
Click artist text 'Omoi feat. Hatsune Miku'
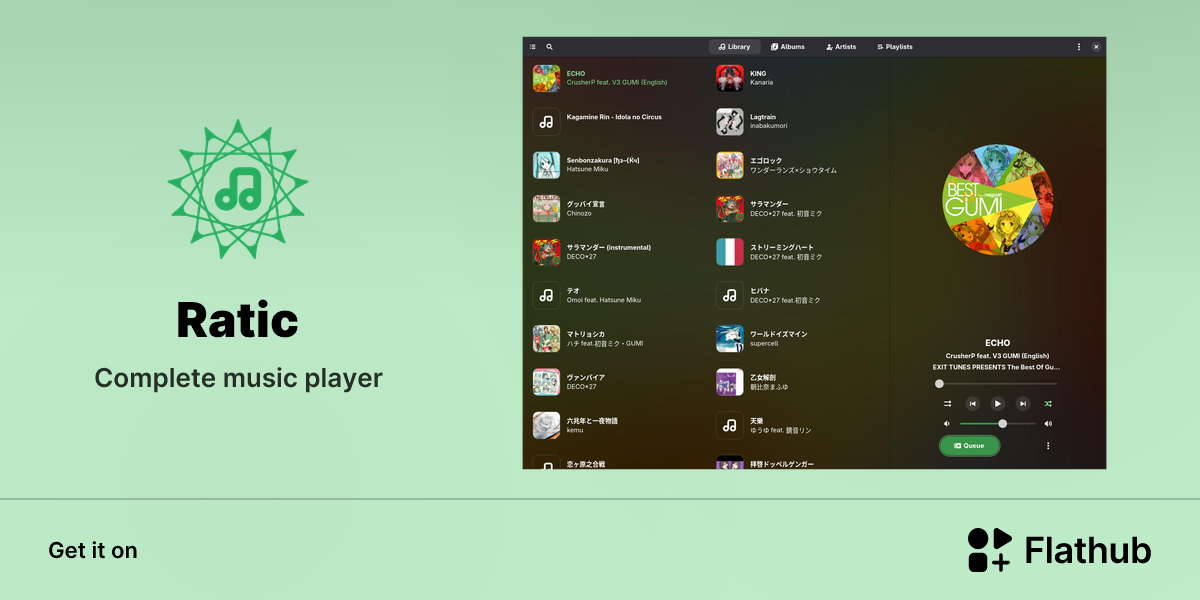coord(604,300)
